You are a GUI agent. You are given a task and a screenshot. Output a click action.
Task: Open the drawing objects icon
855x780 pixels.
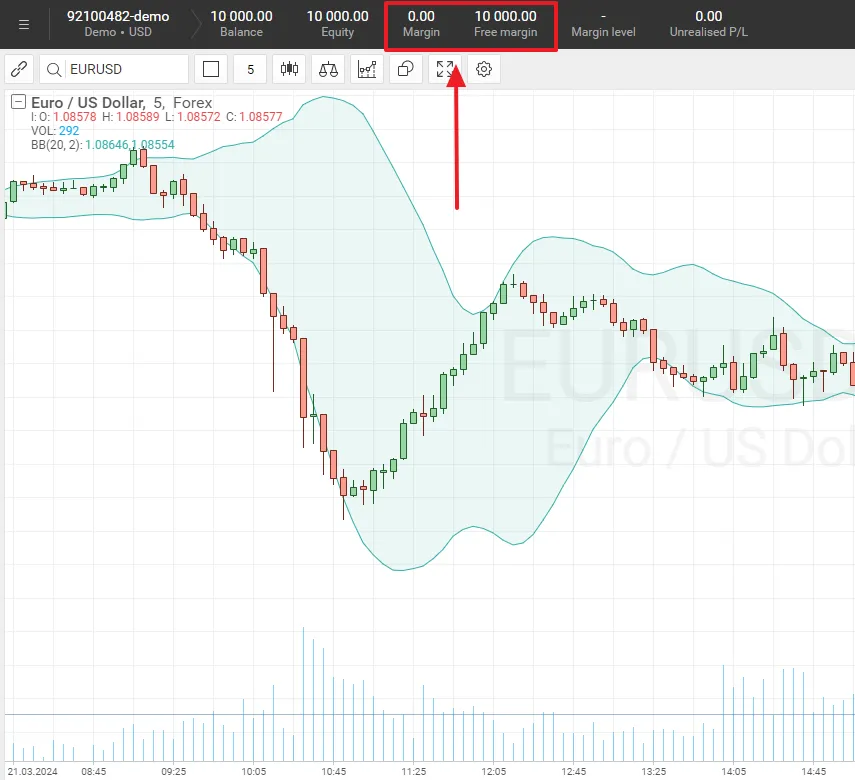(405, 69)
